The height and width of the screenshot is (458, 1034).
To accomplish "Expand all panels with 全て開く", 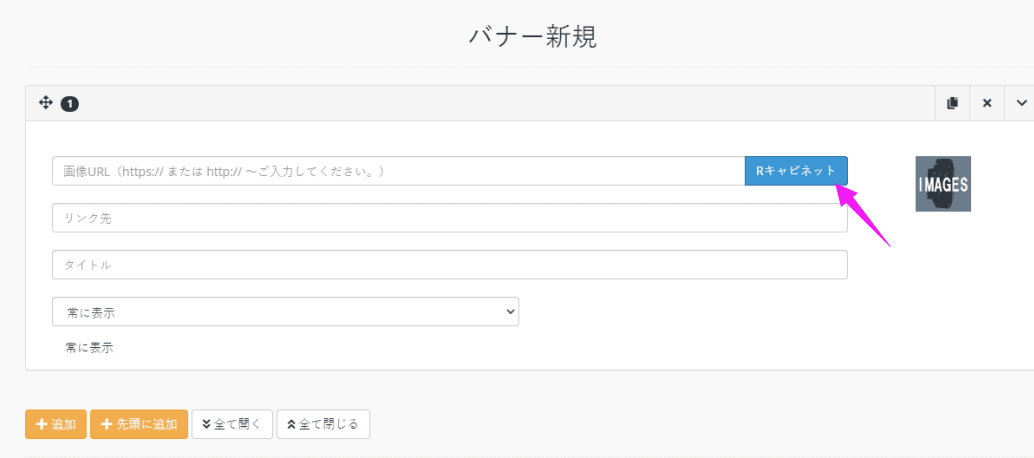I will pos(232,424).
